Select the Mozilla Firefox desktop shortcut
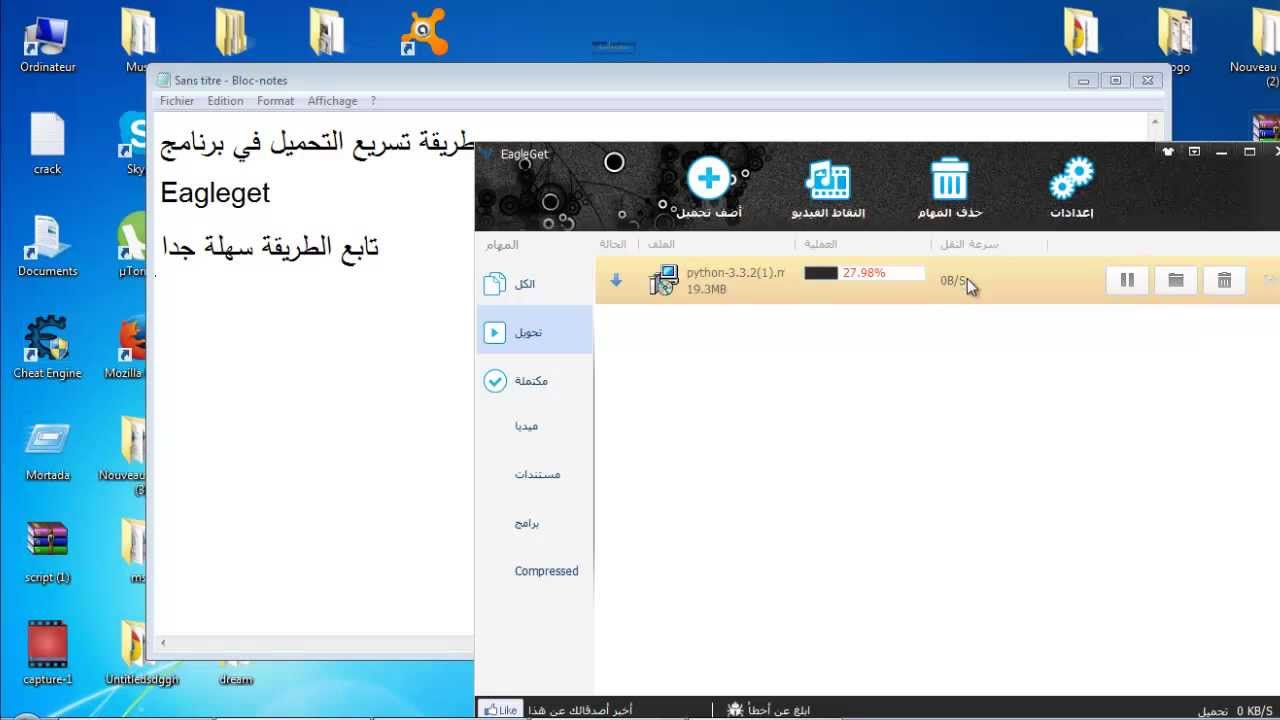The height and width of the screenshot is (720, 1280). click(x=131, y=347)
